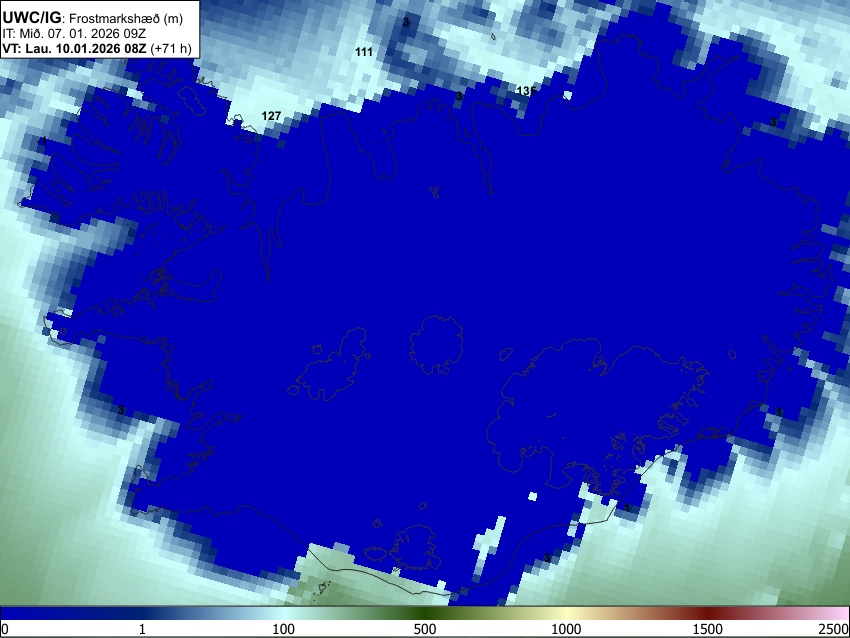Click the color scale legend bar
This screenshot has width=850, height=638.
point(425,613)
